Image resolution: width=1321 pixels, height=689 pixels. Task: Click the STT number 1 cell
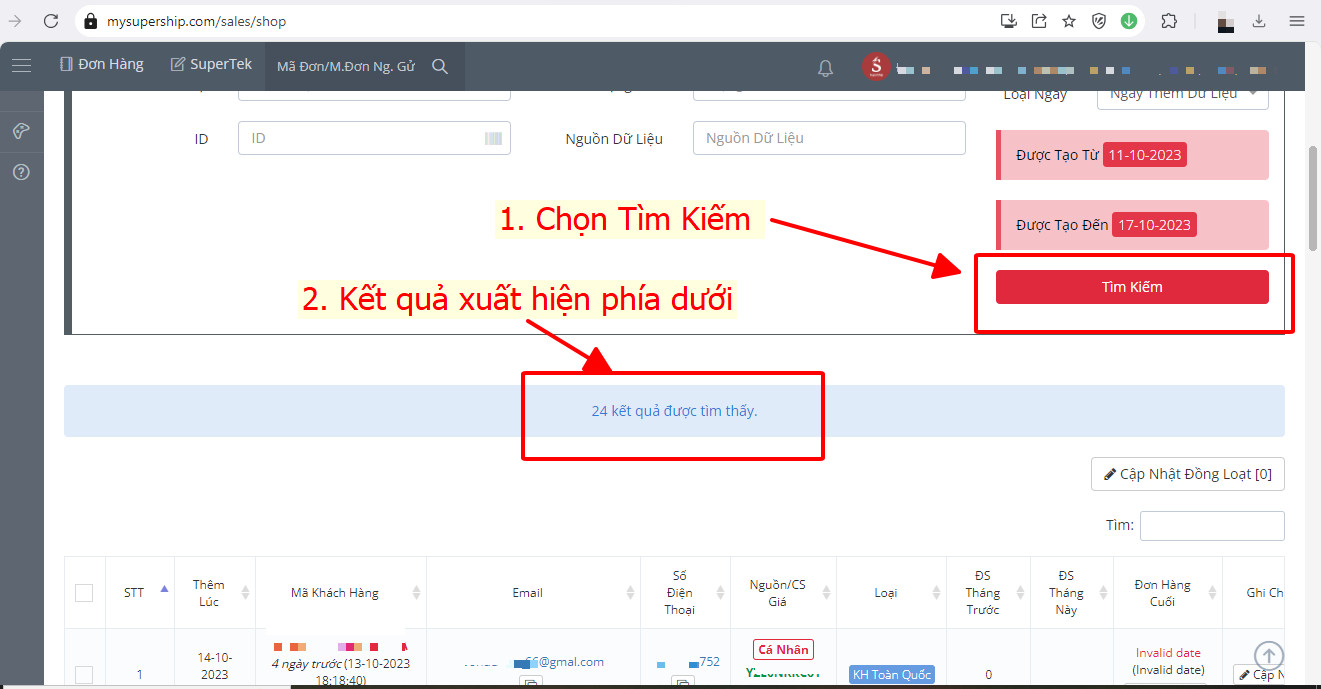(140, 674)
